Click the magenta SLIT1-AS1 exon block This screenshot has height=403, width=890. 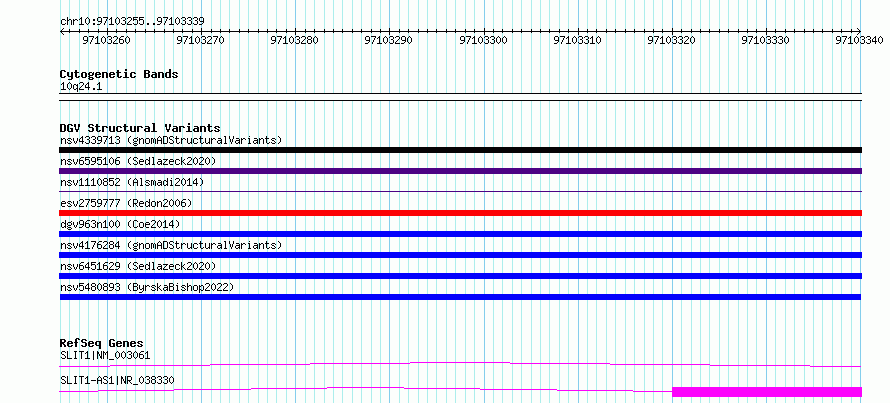(x=767, y=392)
